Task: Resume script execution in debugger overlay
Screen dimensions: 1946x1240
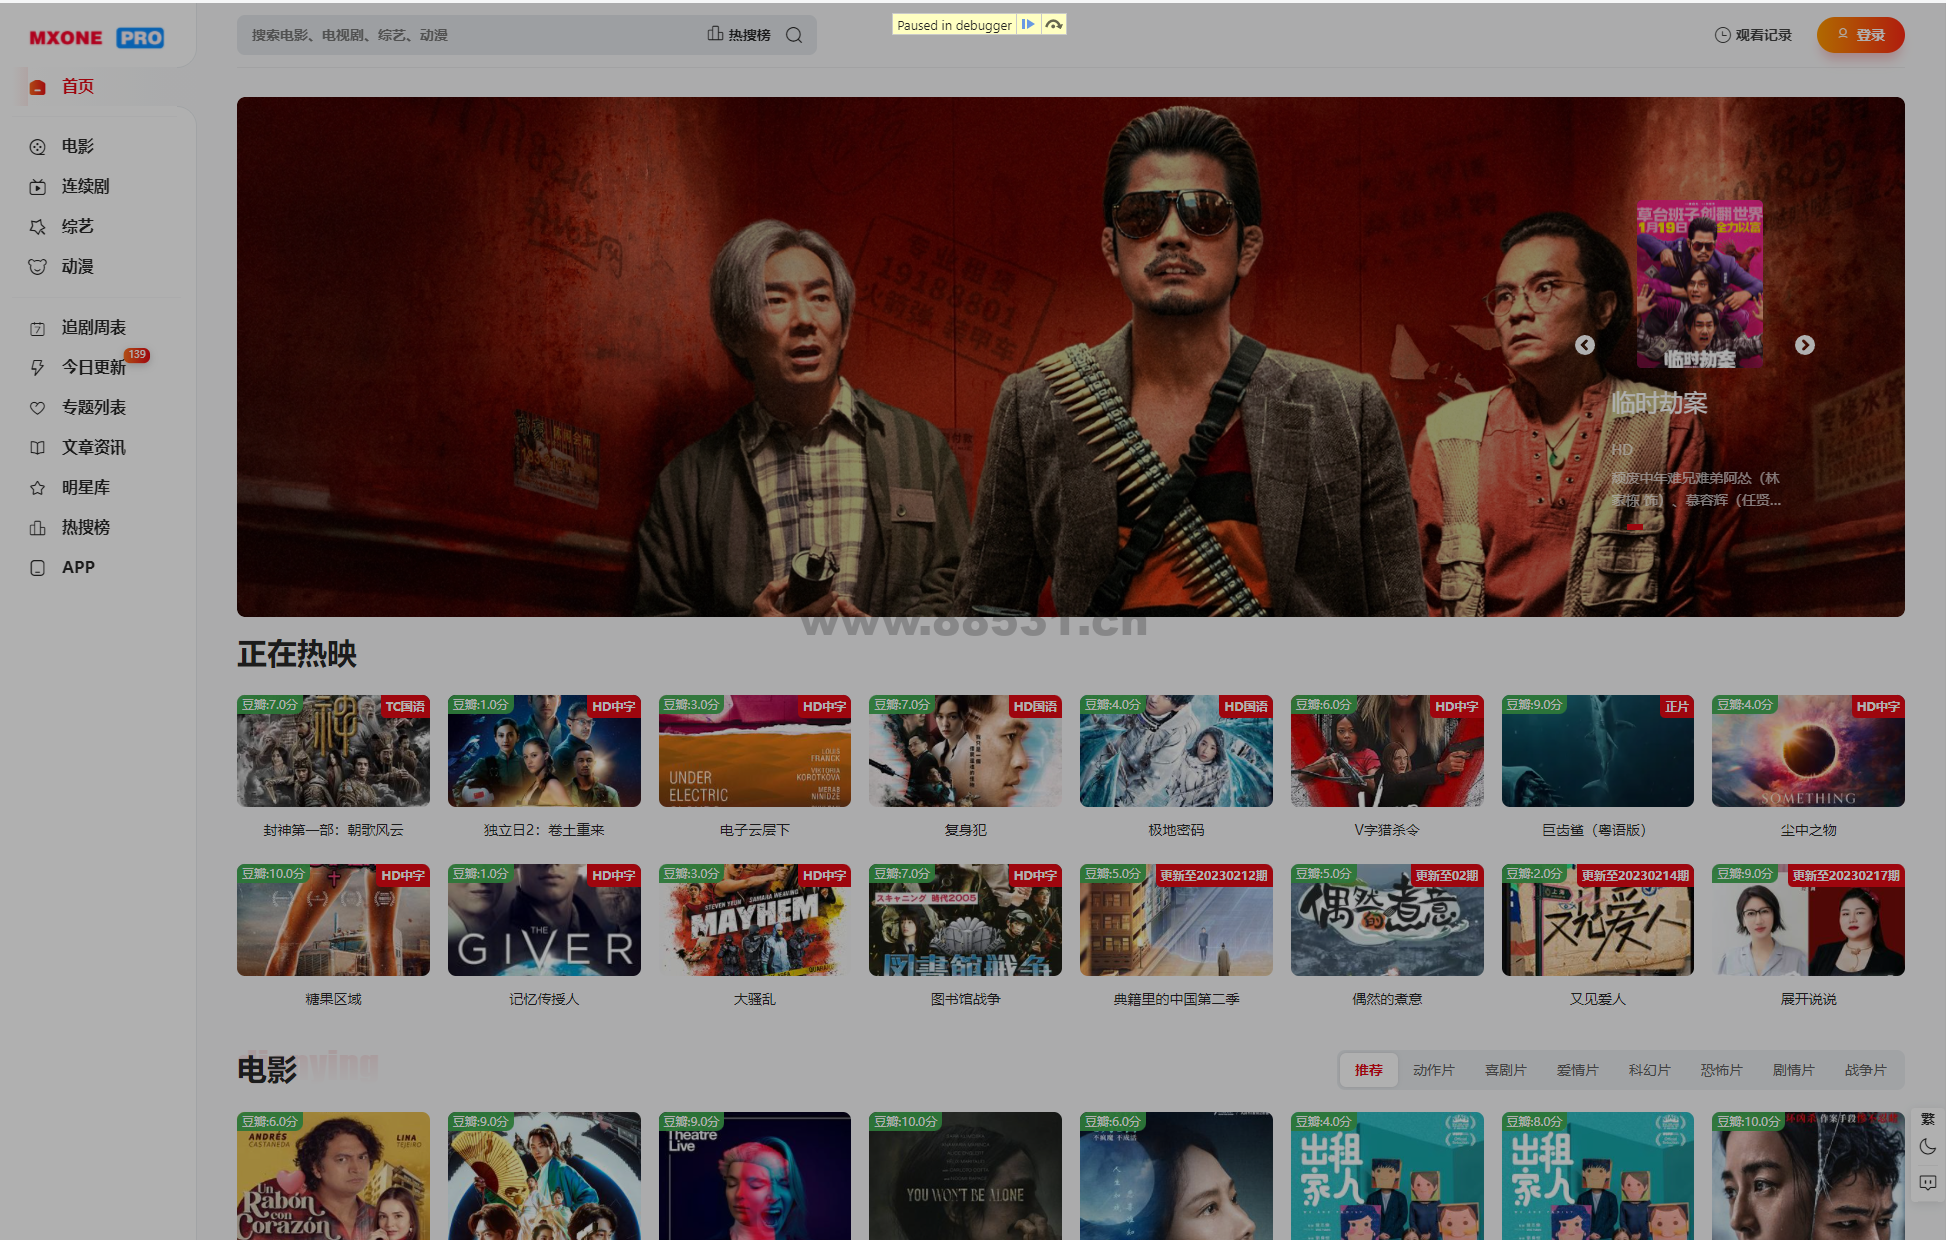Action: pos(1028,25)
